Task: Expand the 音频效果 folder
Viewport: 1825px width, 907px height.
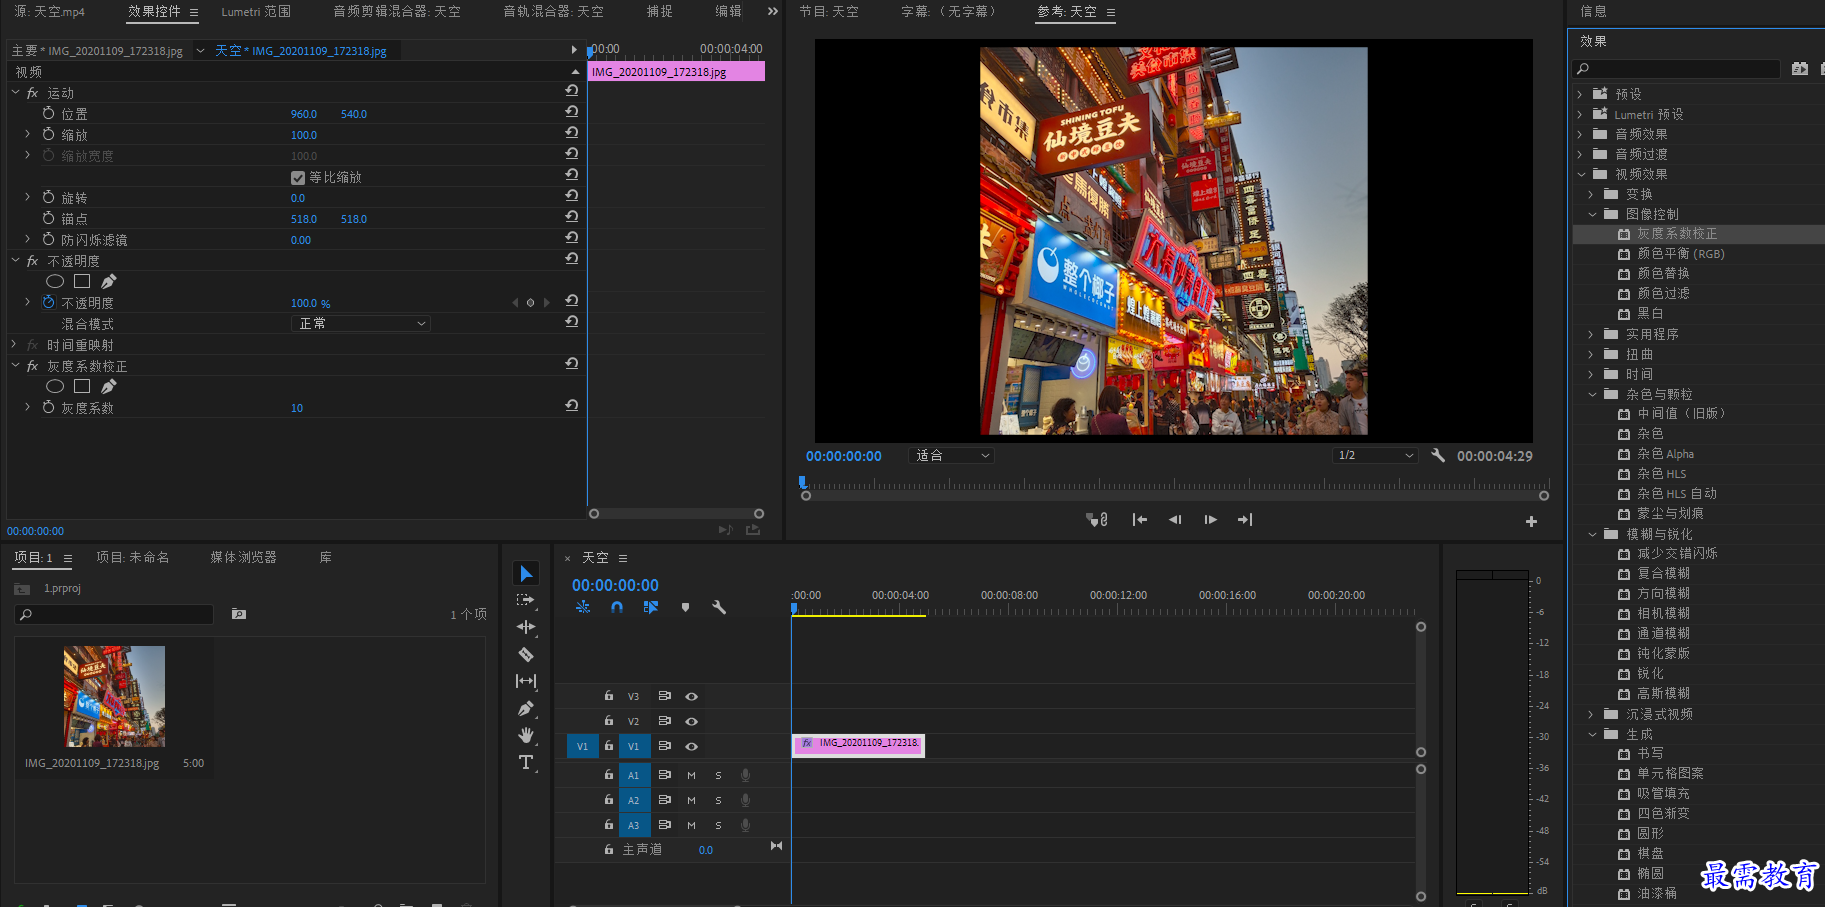Action: [1580, 134]
